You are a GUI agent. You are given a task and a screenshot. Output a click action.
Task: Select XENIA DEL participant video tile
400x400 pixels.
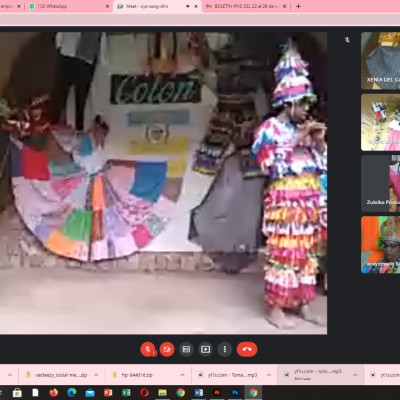381,60
